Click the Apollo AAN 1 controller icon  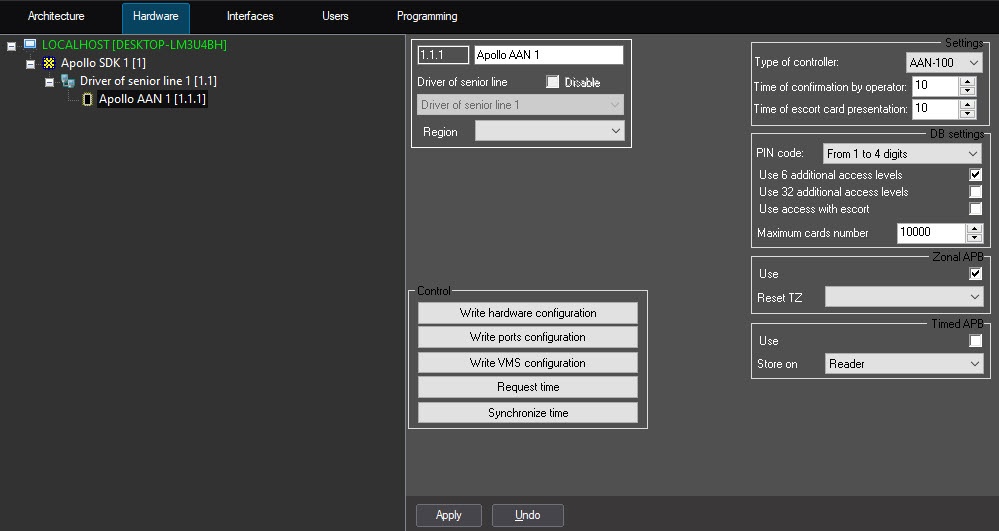(x=87, y=99)
